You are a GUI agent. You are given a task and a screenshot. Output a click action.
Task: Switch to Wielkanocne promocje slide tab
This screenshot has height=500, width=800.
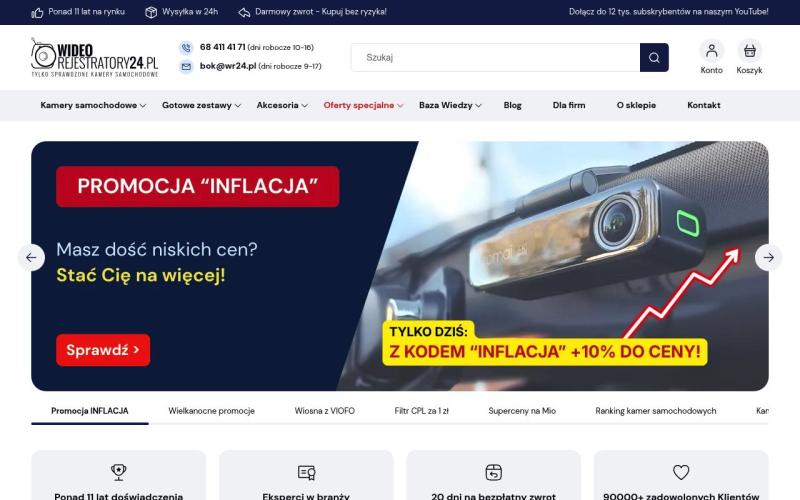coord(211,411)
